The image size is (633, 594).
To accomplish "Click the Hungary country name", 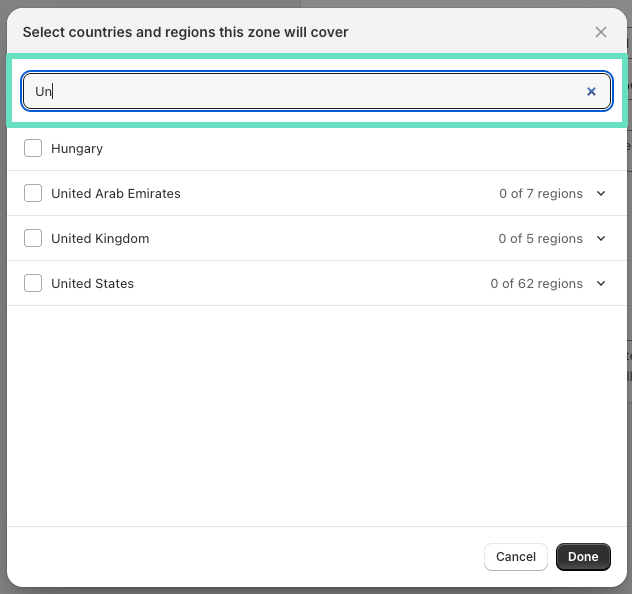I will [77, 148].
